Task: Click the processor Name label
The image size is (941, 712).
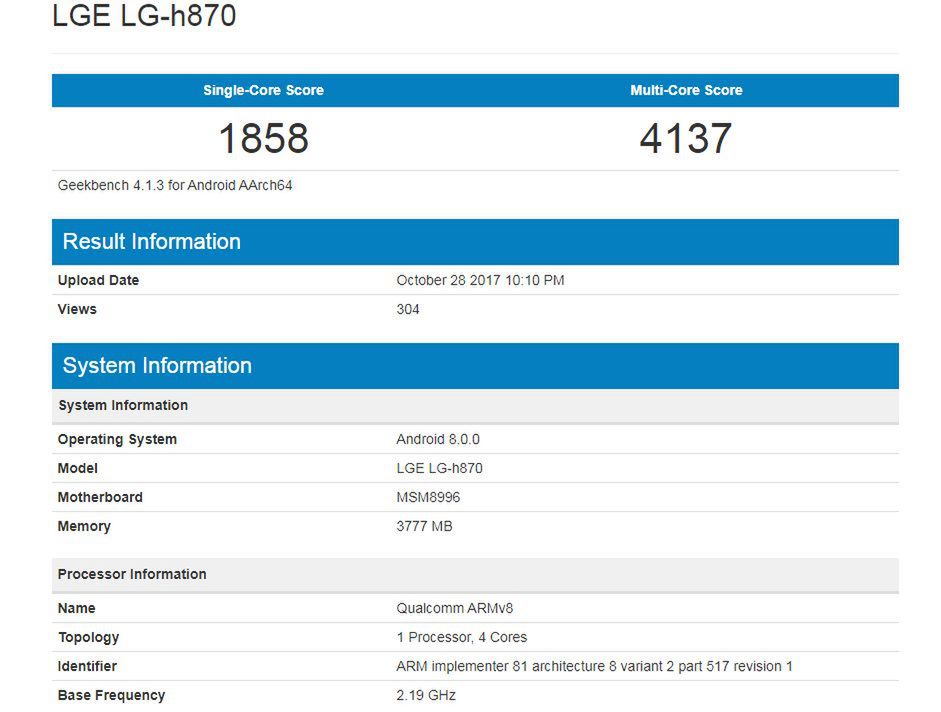Action: (x=76, y=608)
